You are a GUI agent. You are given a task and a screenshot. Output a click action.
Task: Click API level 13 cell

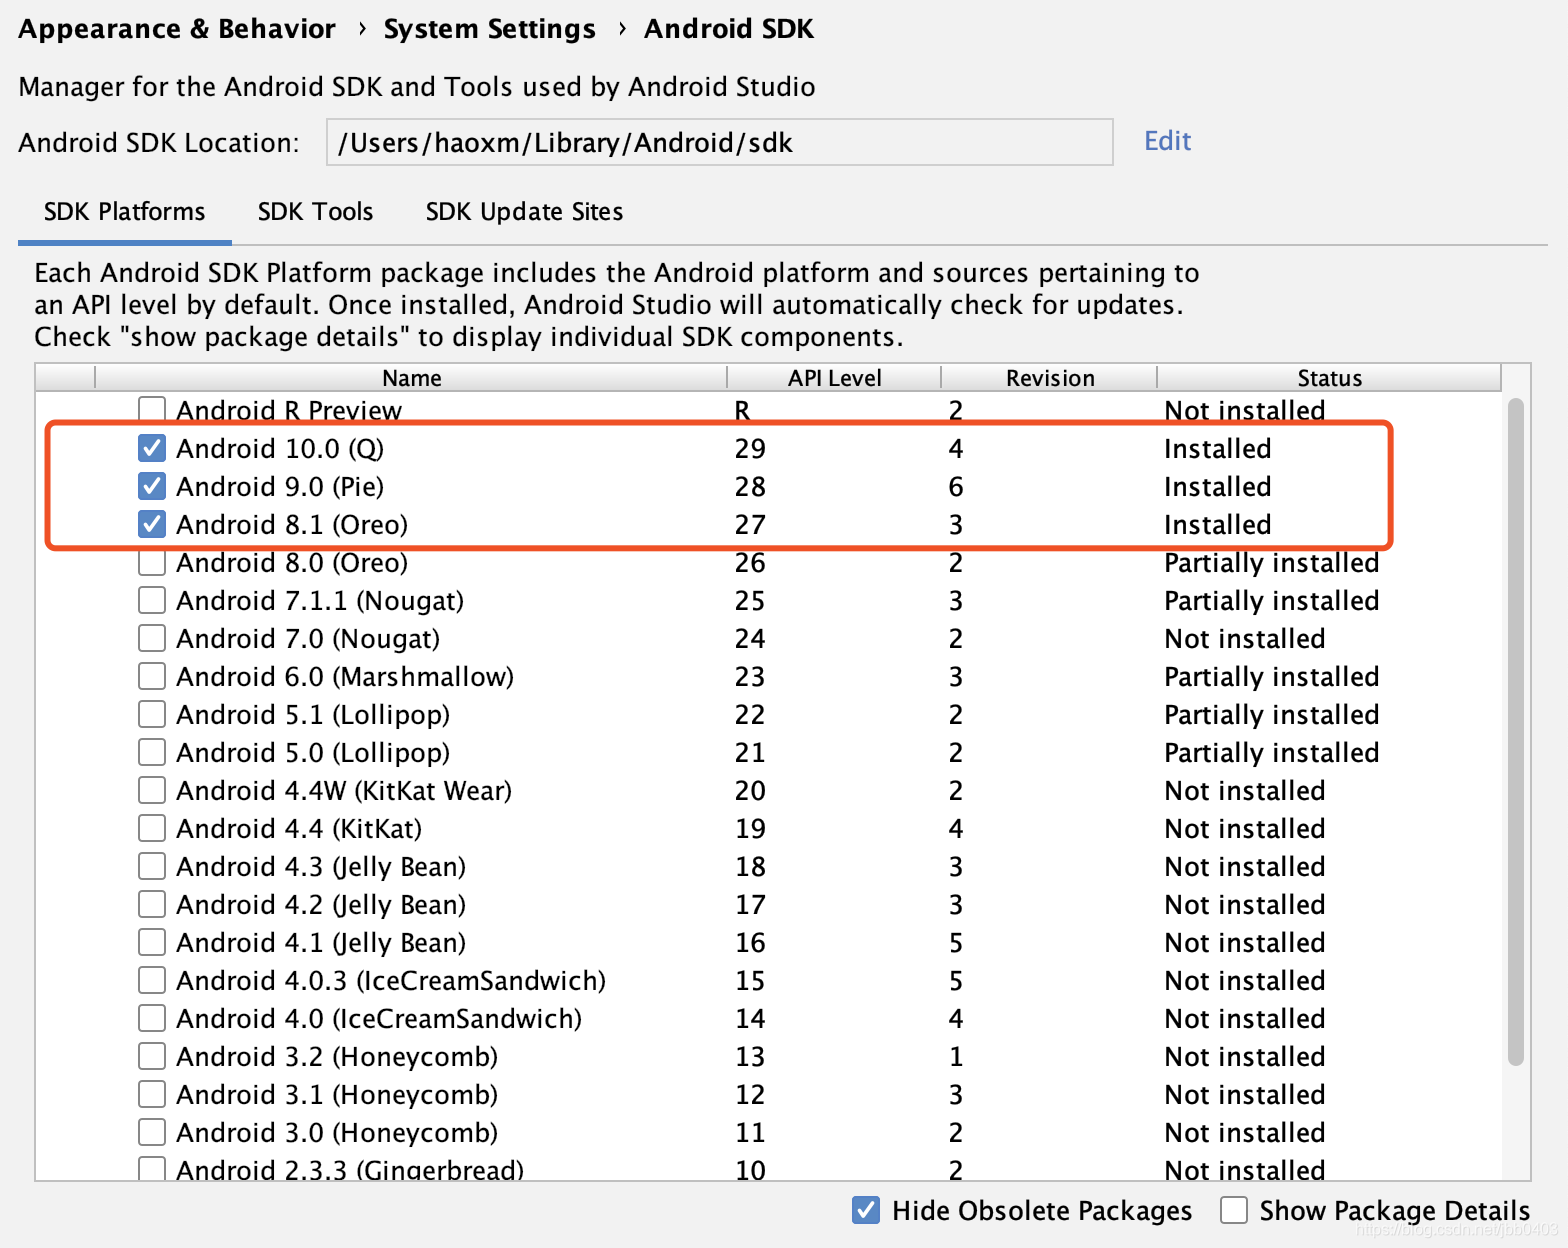tap(750, 1056)
